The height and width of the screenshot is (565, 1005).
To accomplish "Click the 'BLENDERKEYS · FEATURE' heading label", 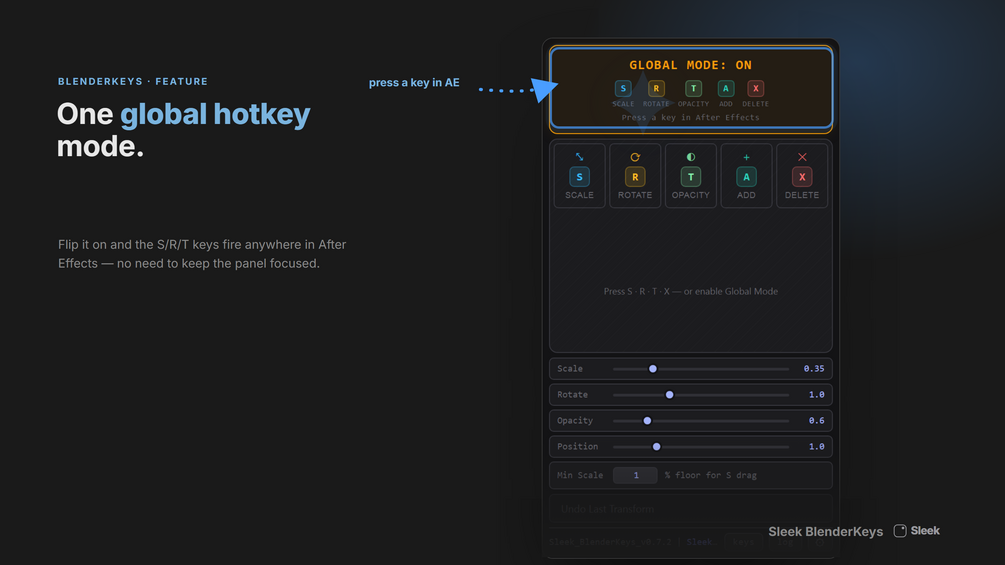I will [133, 81].
